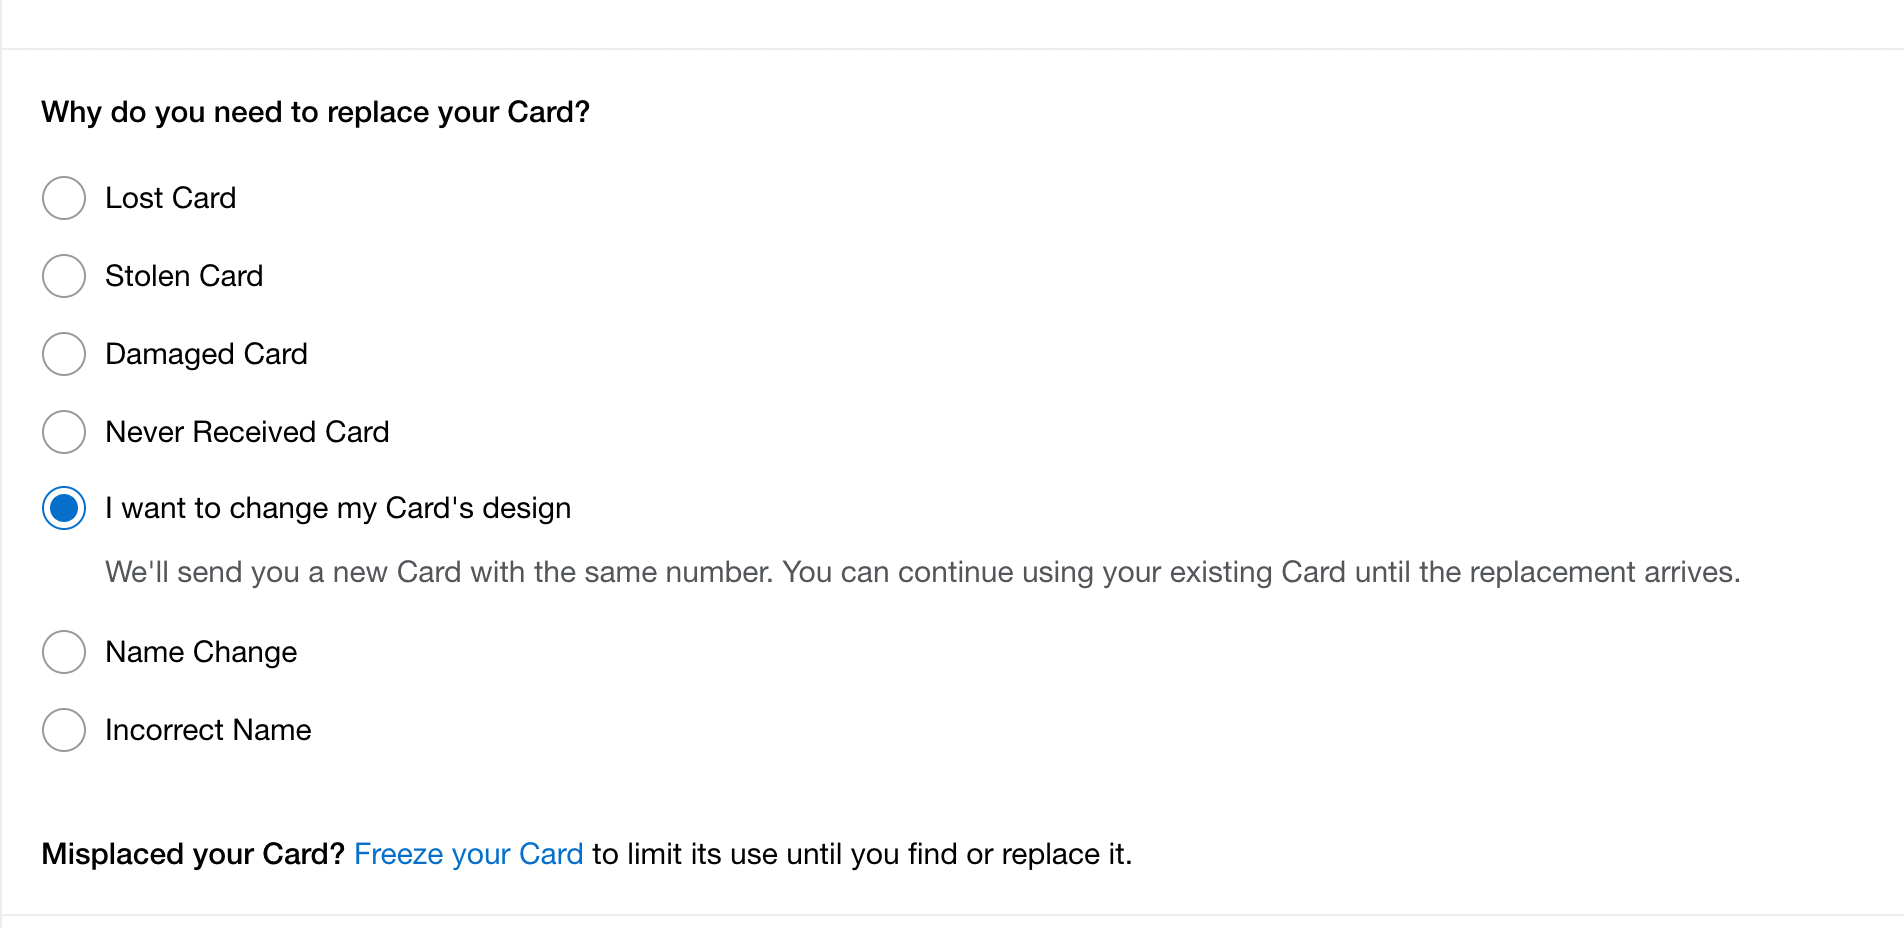
Task: Click the "Damaged Card" label text
Action: tap(206, 354)
